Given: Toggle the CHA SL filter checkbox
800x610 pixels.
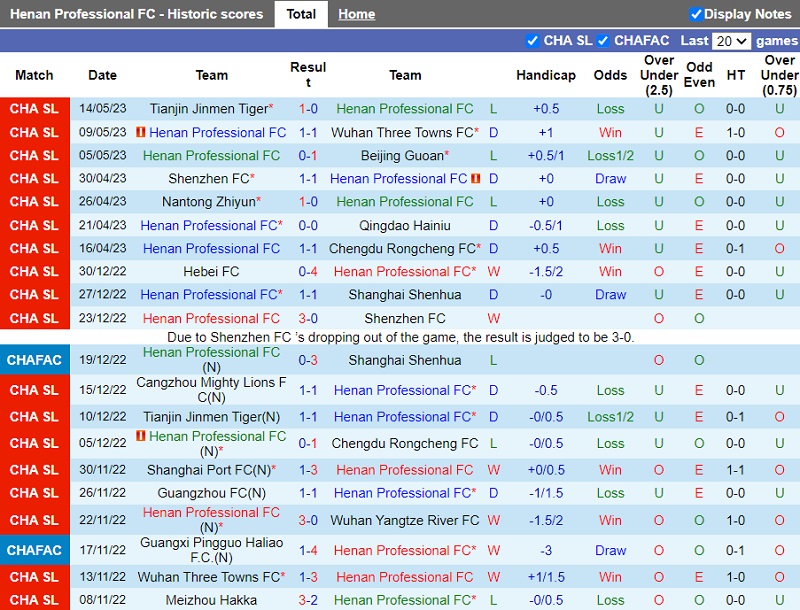Looking at the screenshot, I should tap(534, 41).
